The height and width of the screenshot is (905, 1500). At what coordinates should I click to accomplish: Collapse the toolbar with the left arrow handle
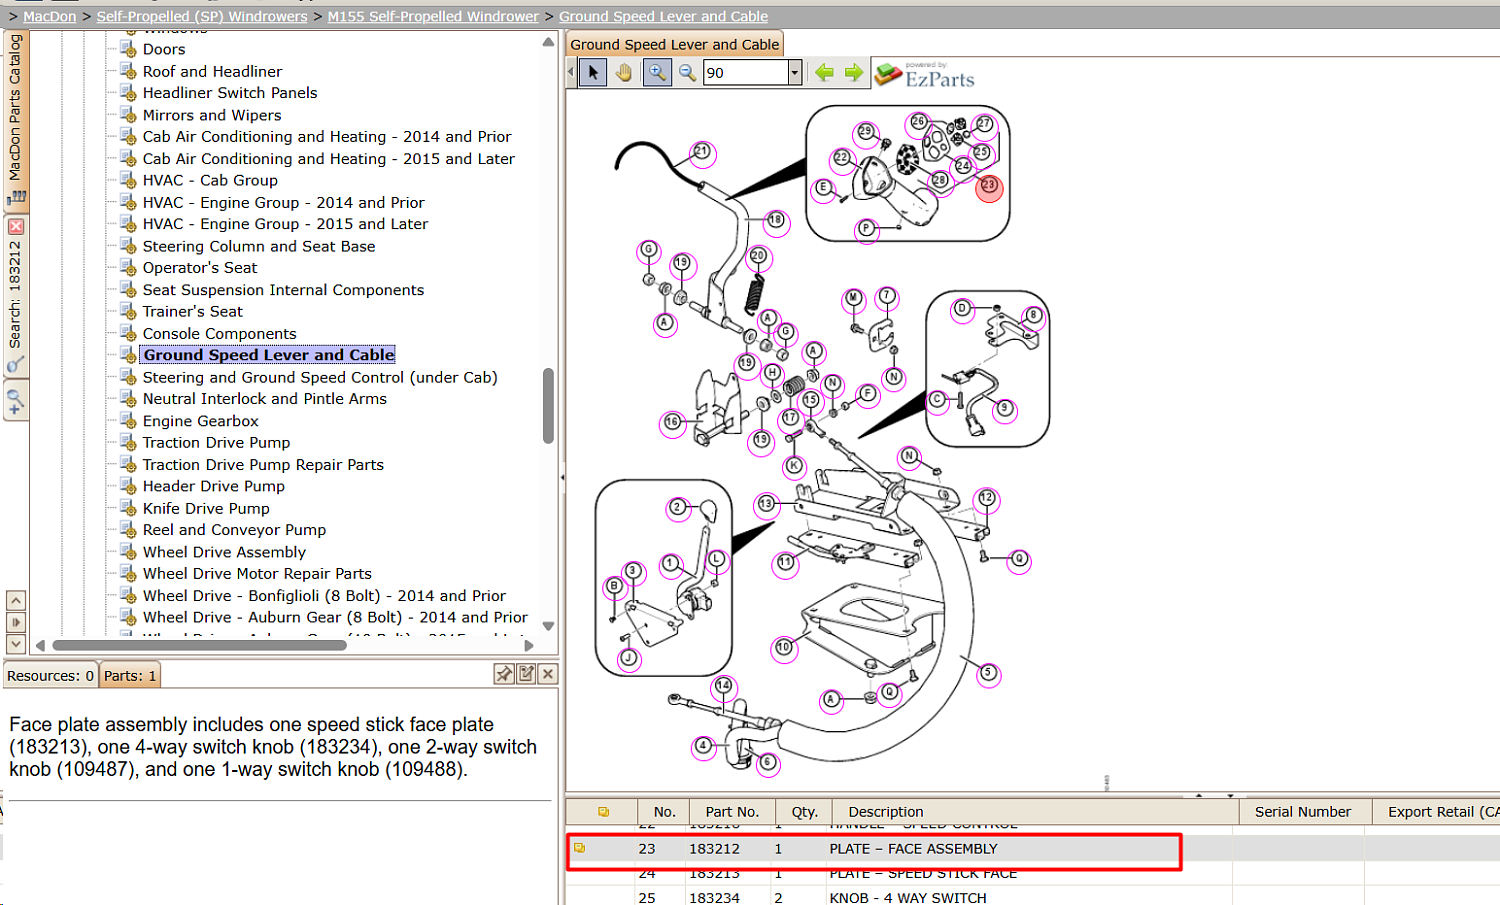571,72
